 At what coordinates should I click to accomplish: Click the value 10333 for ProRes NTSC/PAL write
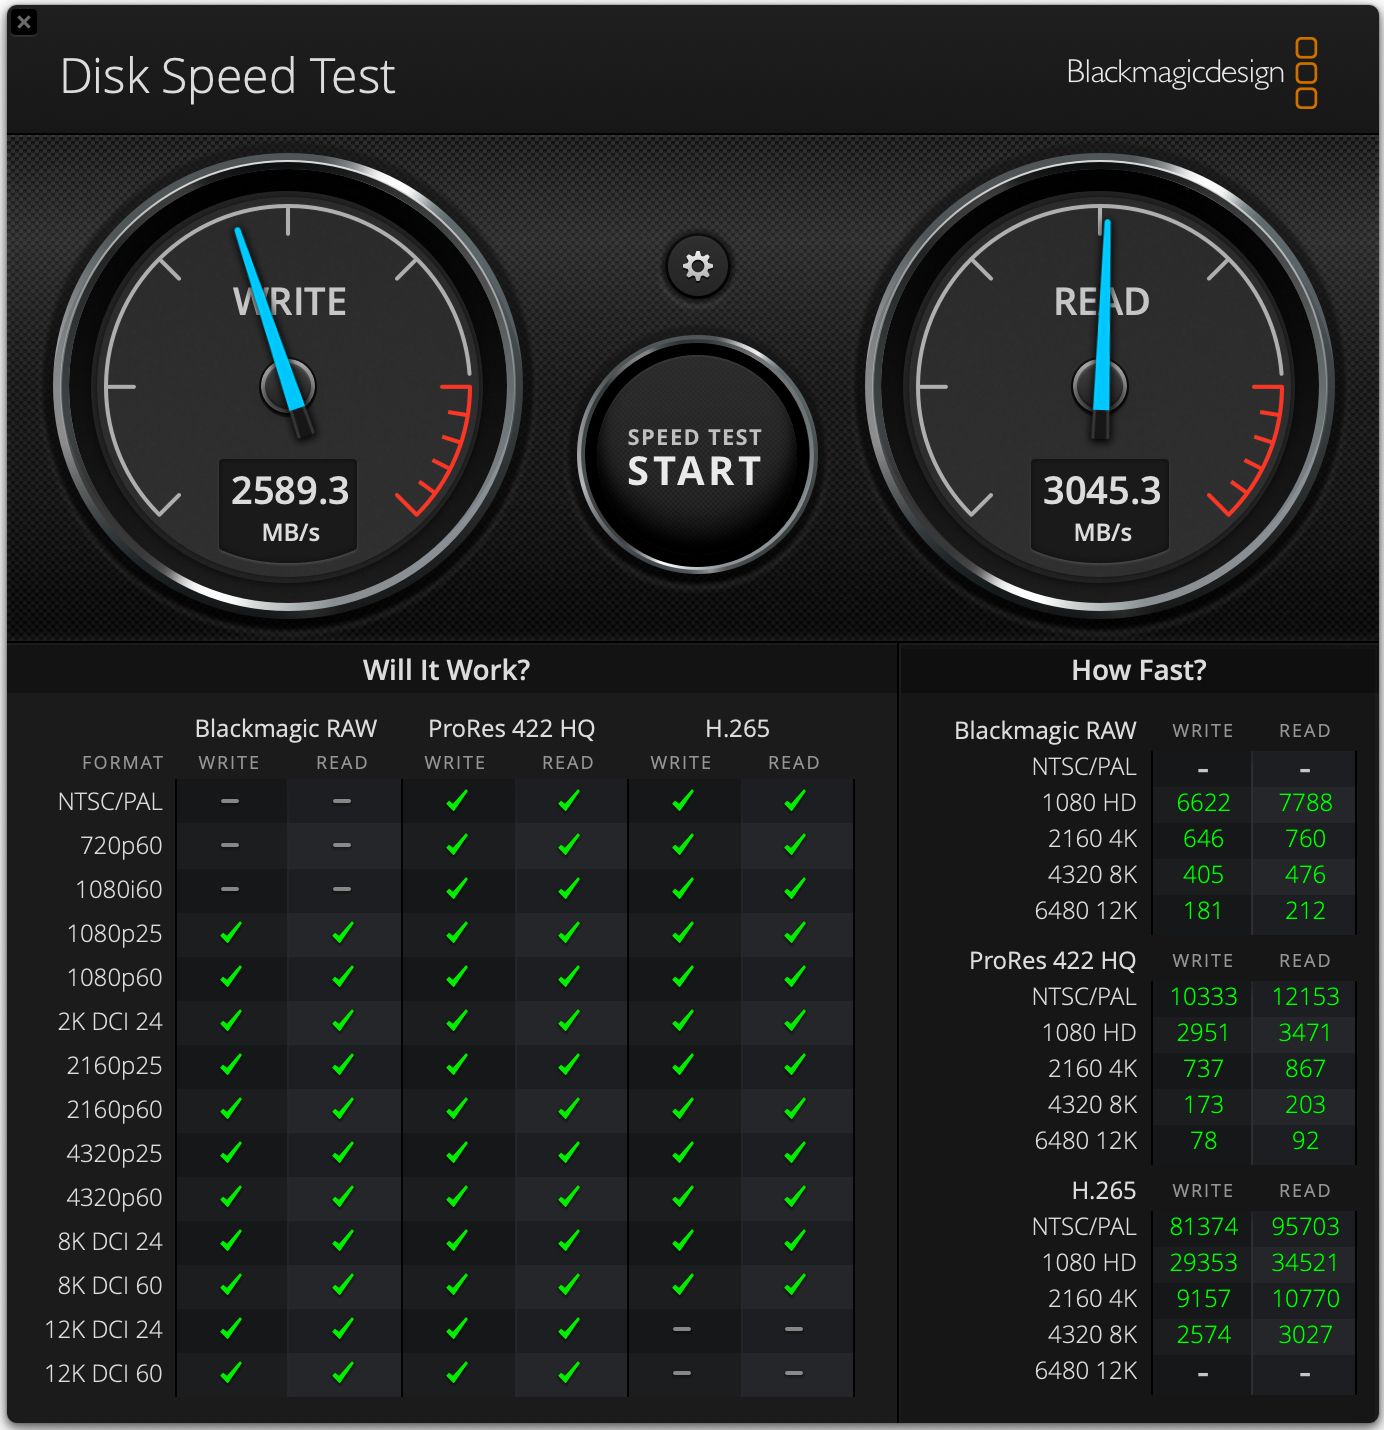pos(1203,997)
